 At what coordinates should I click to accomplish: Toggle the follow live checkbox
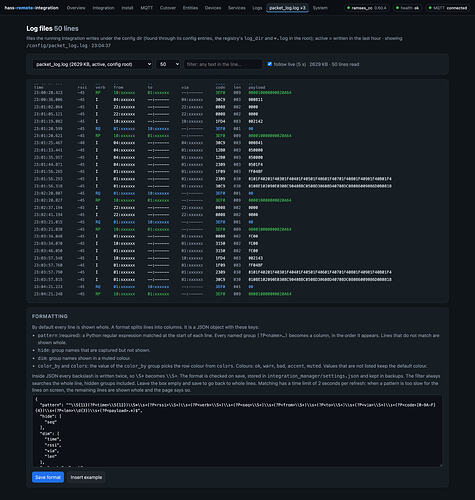click(270, 64)
